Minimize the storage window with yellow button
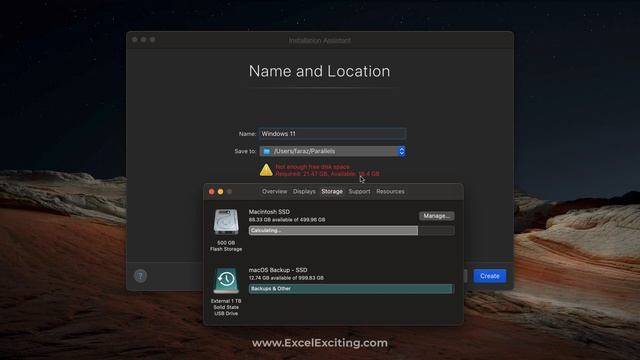 (220, 191)
